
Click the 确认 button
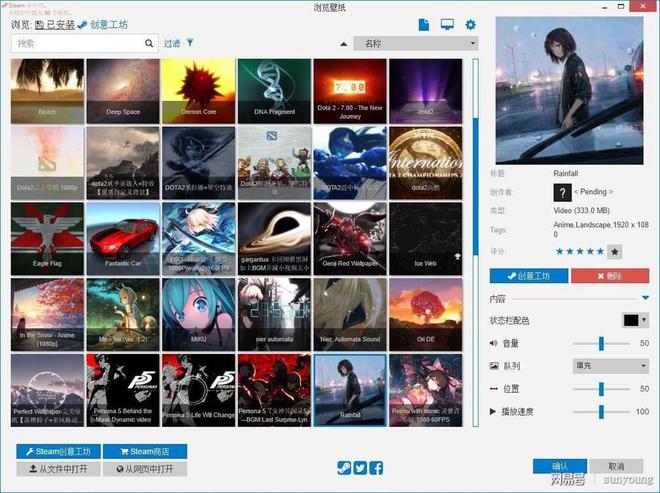click(559, 466)
